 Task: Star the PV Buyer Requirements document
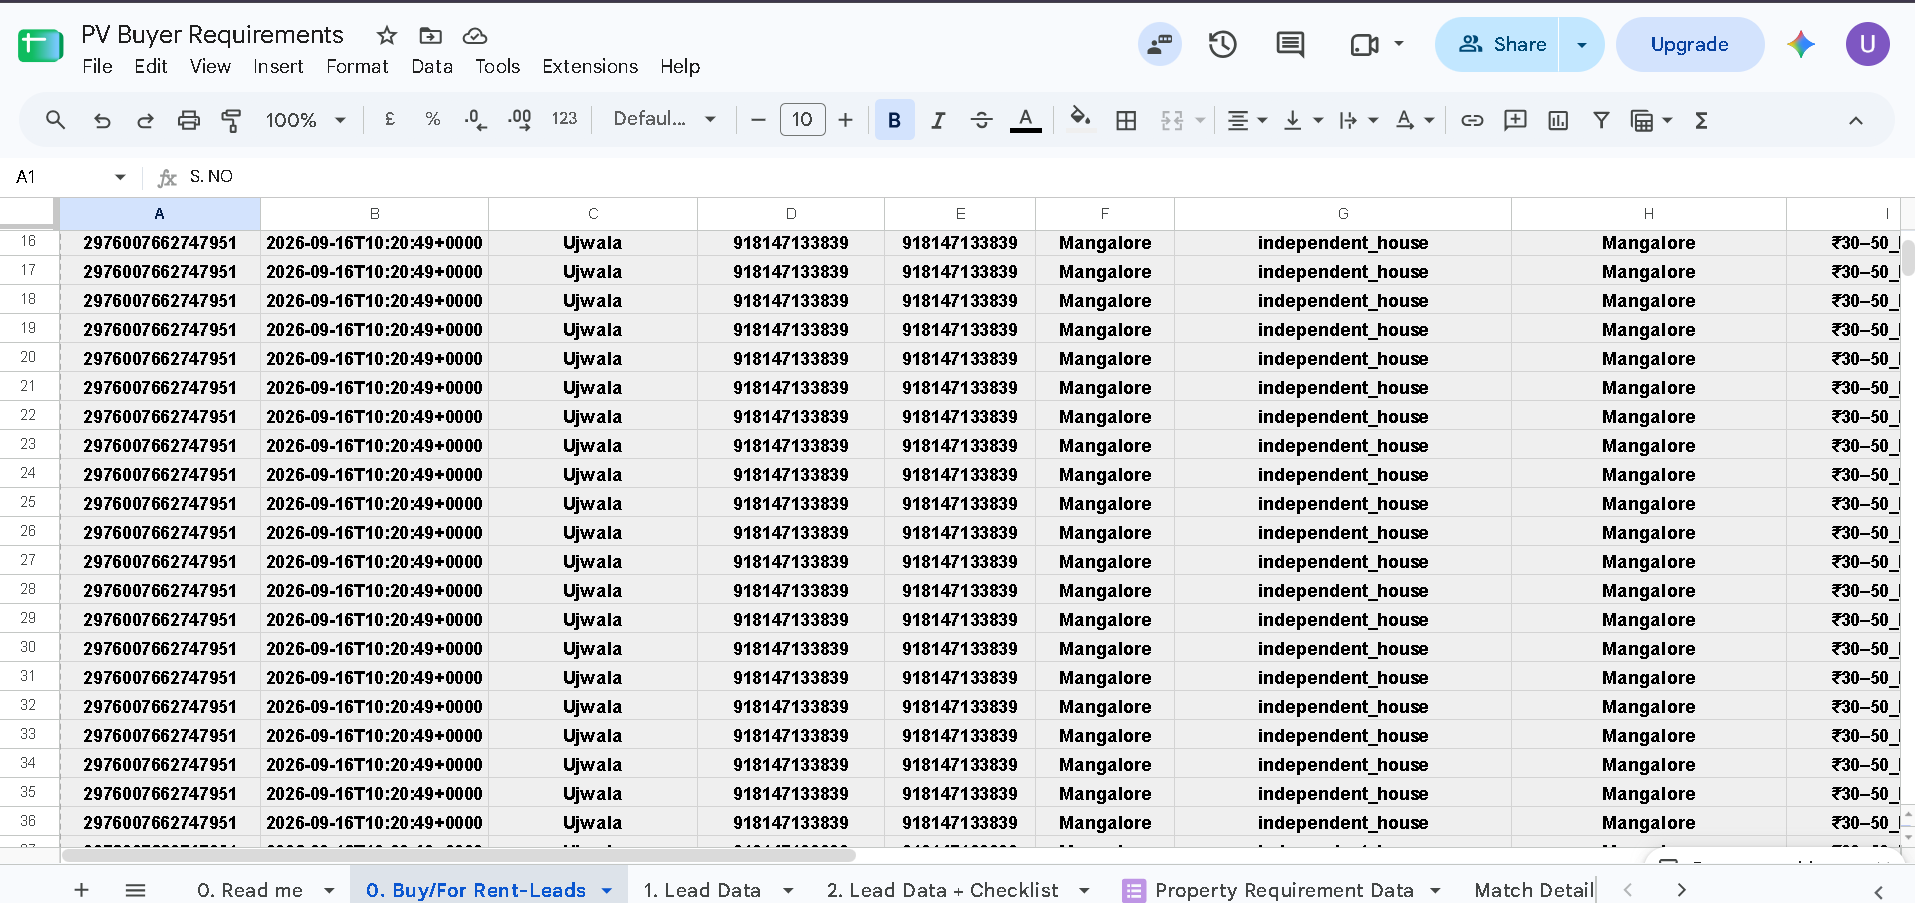click(387, 36)
